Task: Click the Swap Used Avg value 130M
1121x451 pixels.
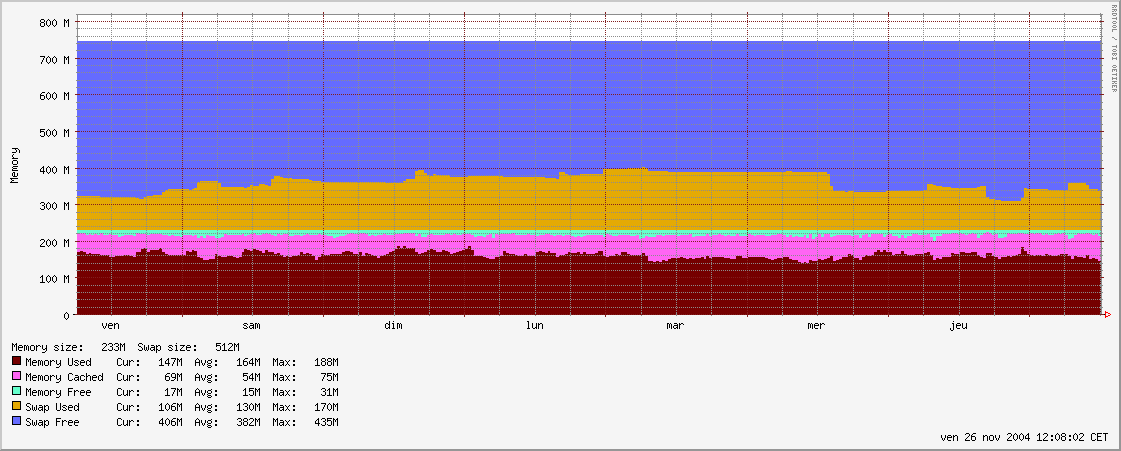Action: click(x=248, y=407)
